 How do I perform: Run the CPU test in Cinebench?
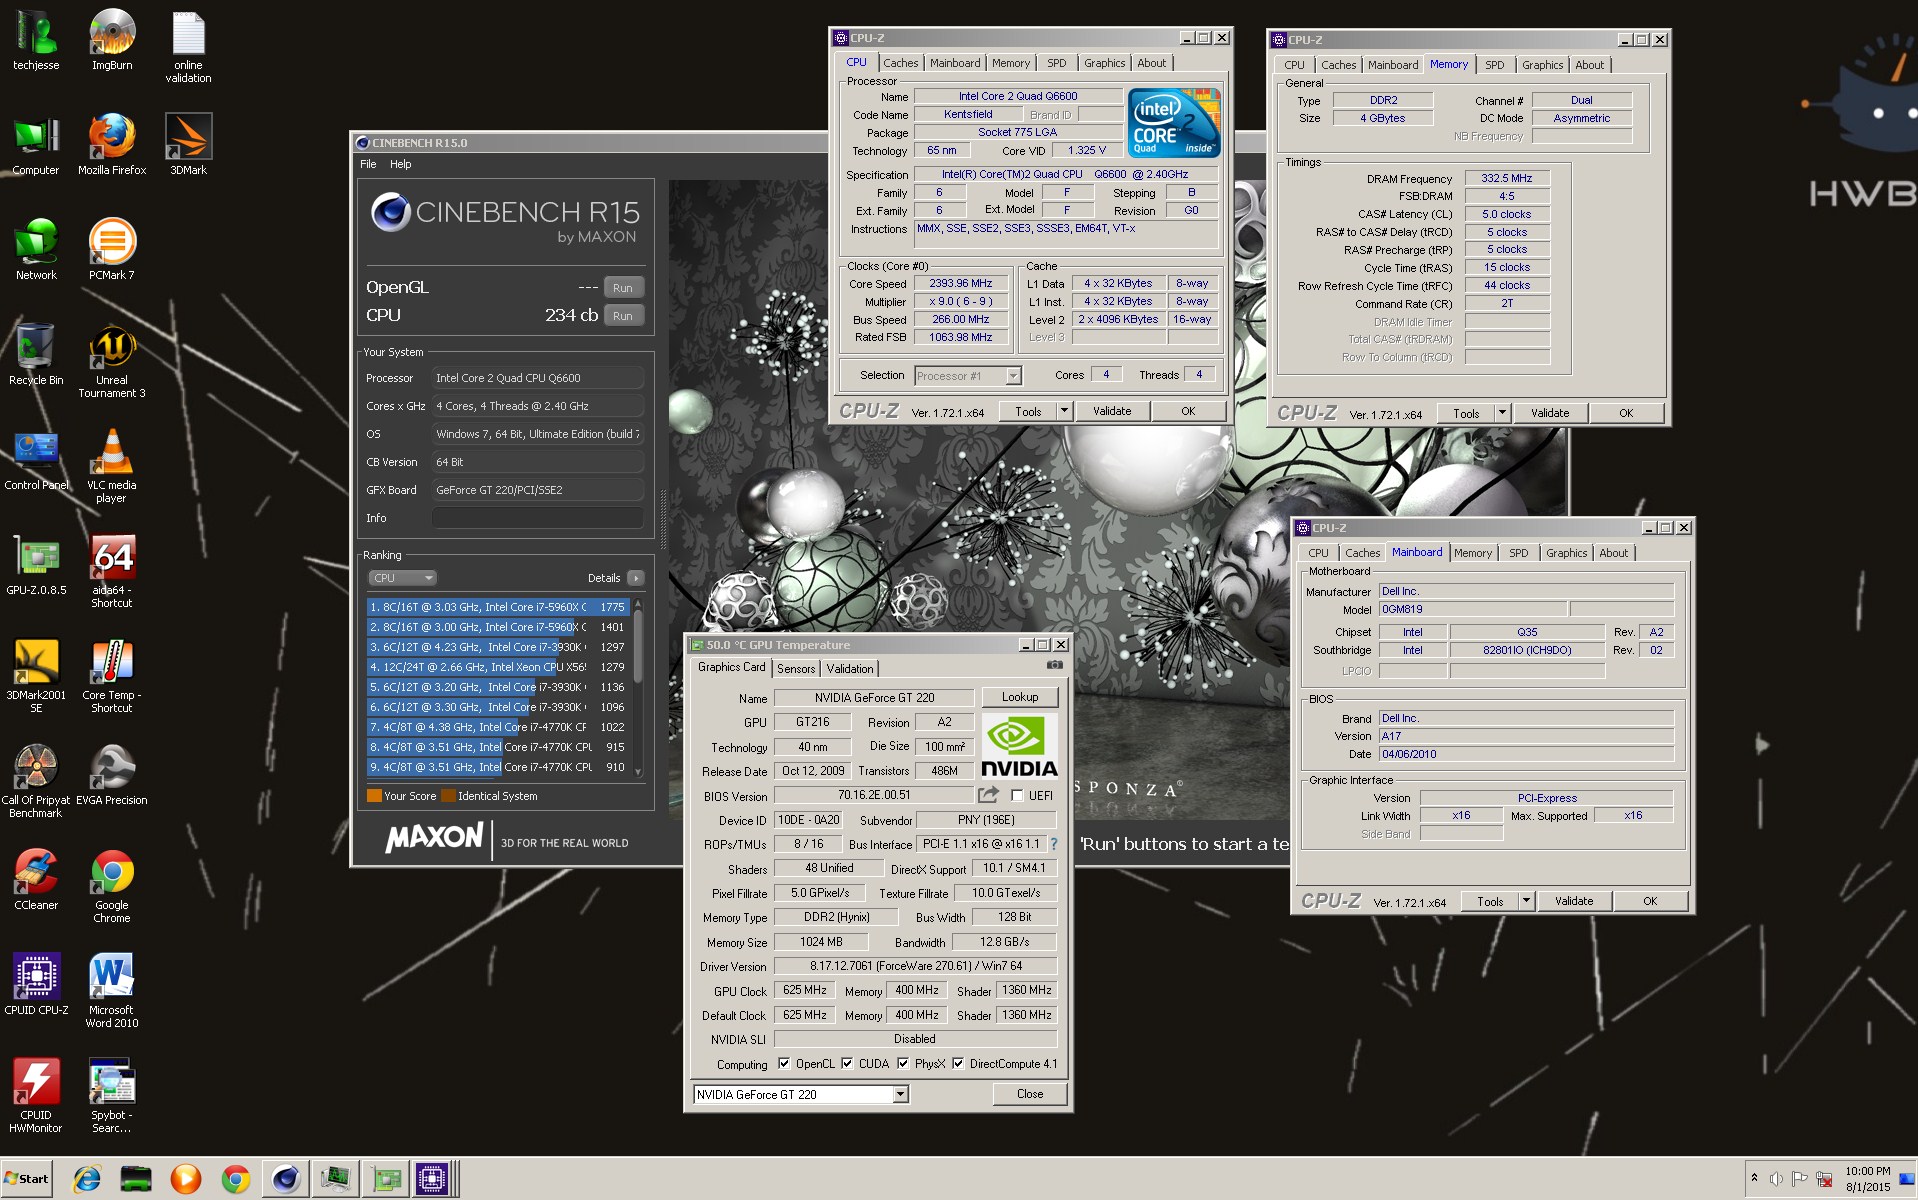tap(623, 316)
